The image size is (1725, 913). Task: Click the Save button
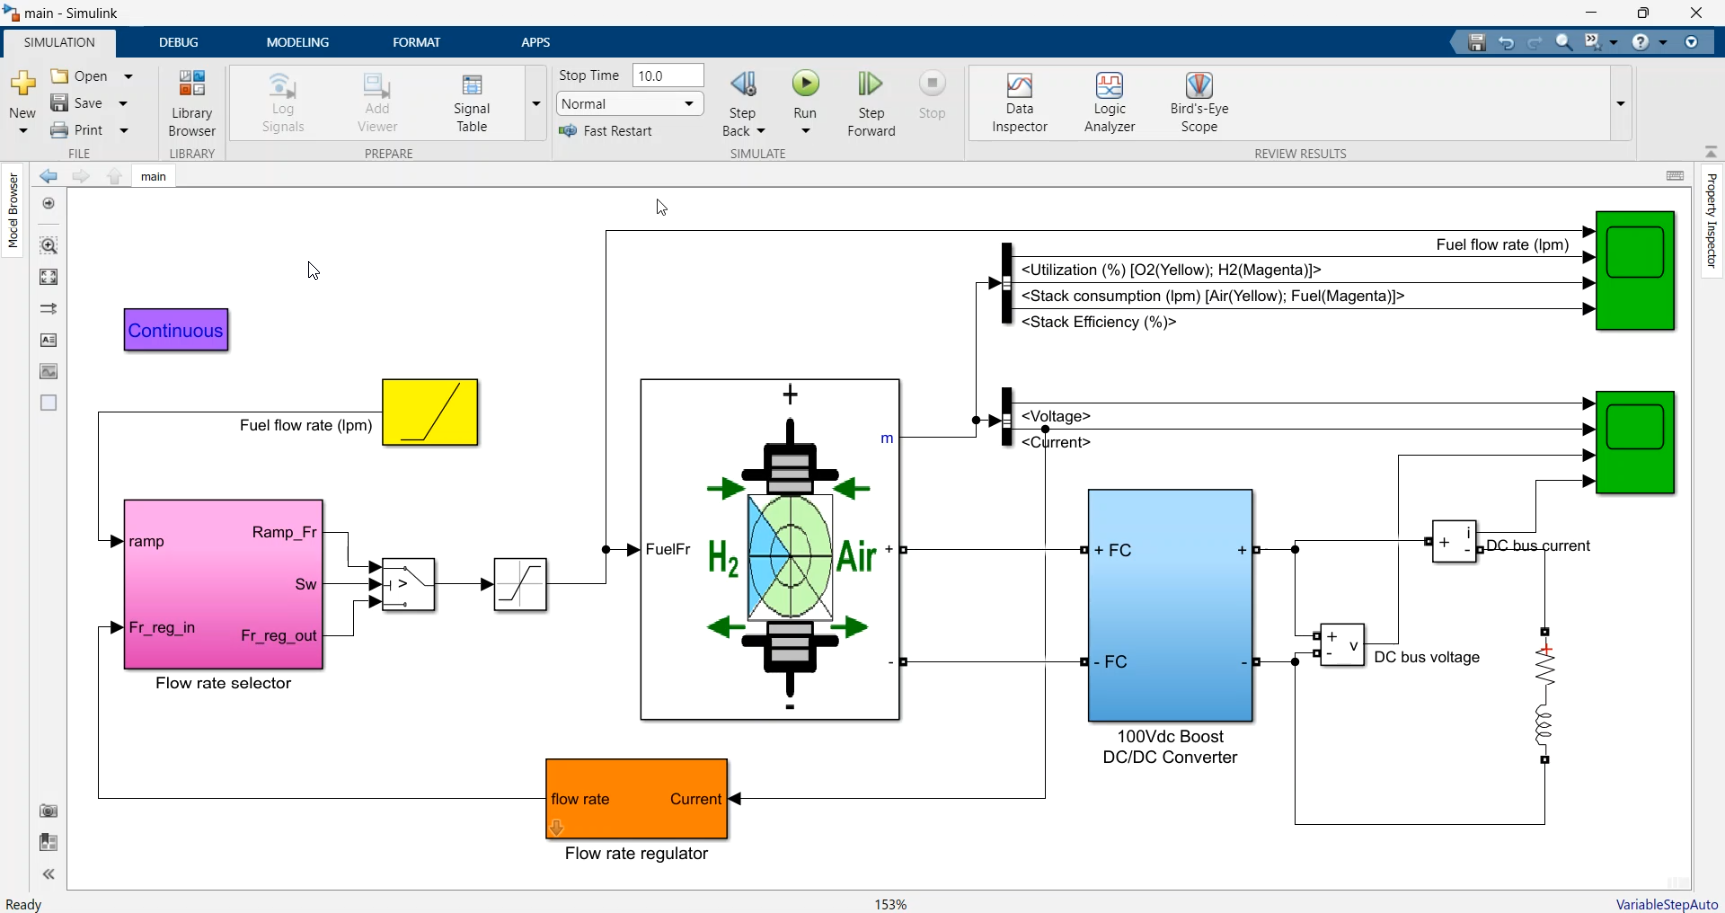pos(77,103)
